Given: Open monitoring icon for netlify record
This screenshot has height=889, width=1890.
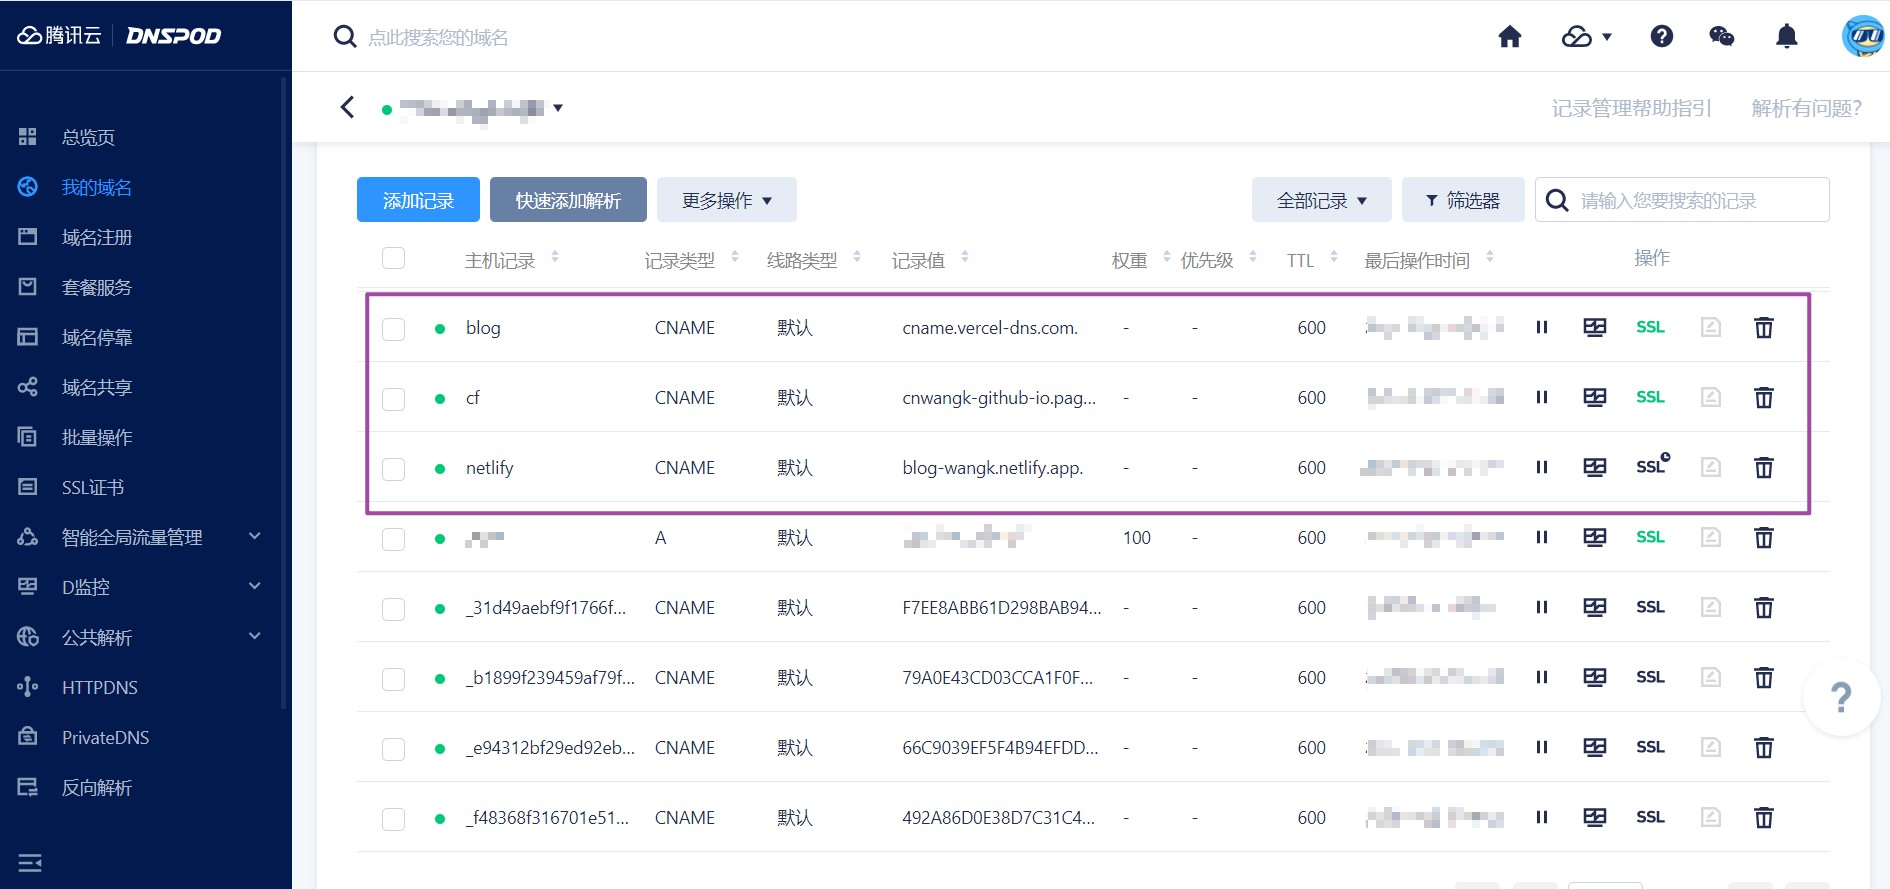Looking at the screenshot, I should pos(1594,468).
